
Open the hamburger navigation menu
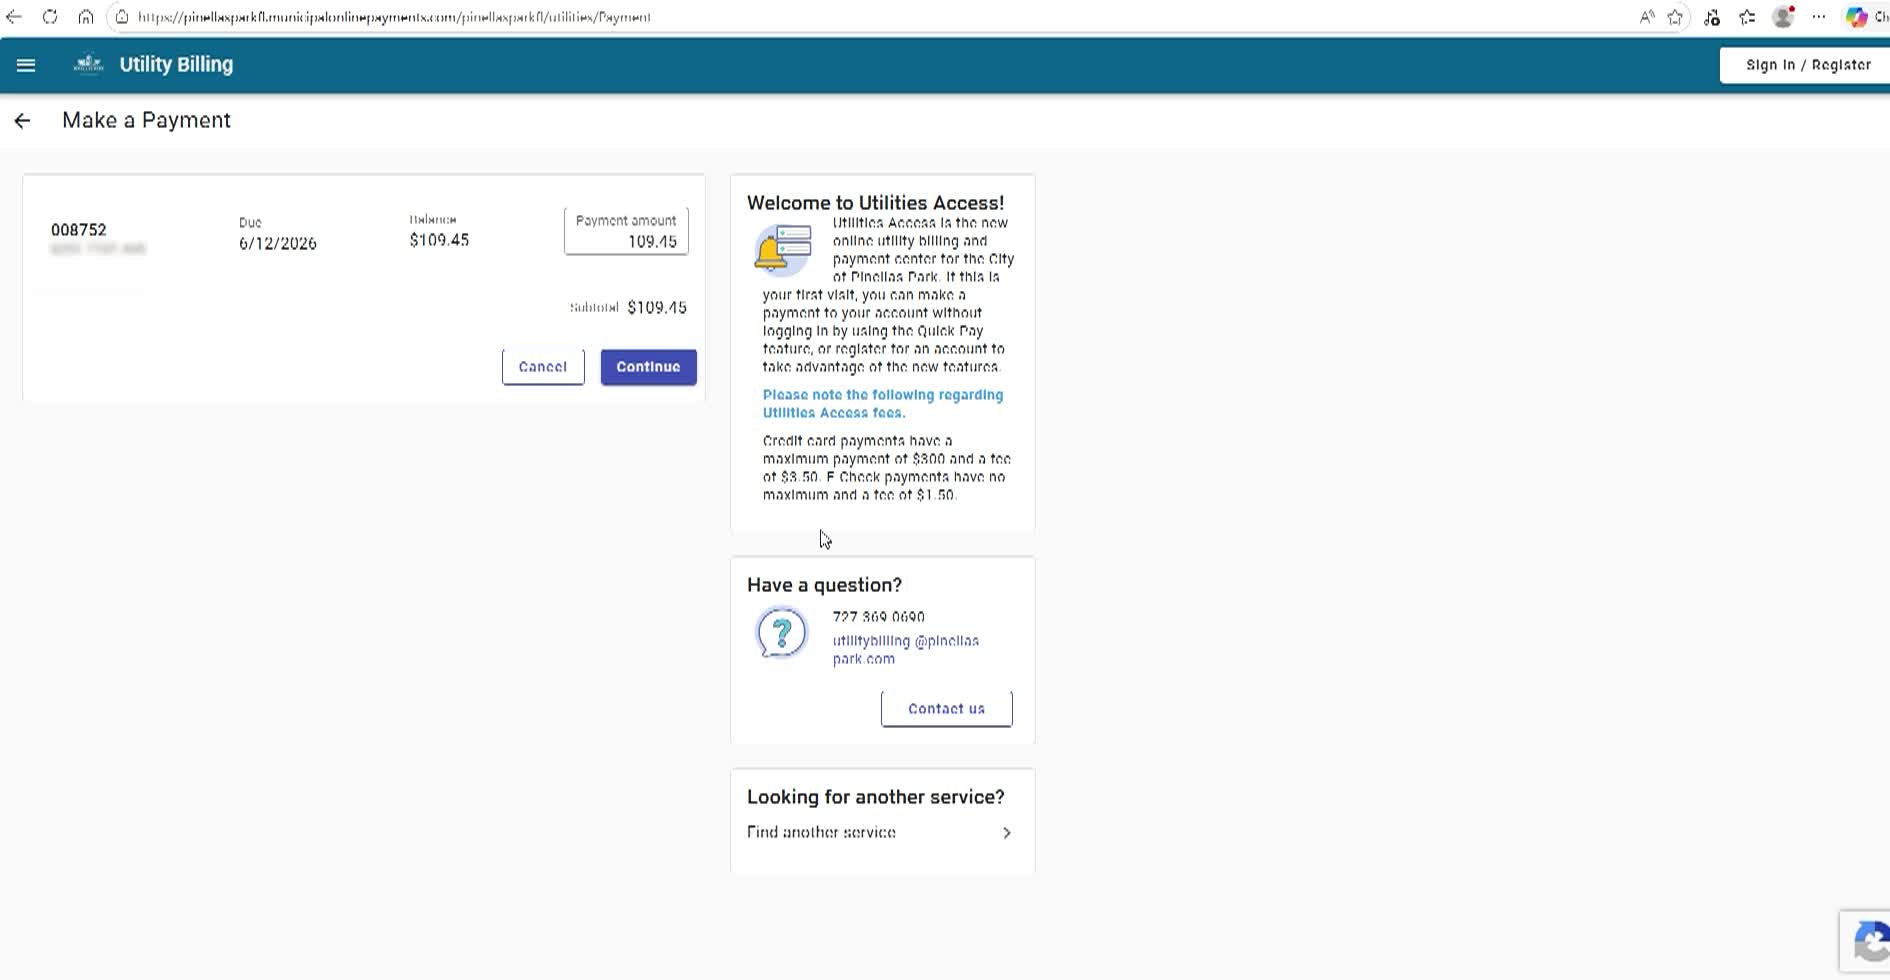tap(26, 65)
